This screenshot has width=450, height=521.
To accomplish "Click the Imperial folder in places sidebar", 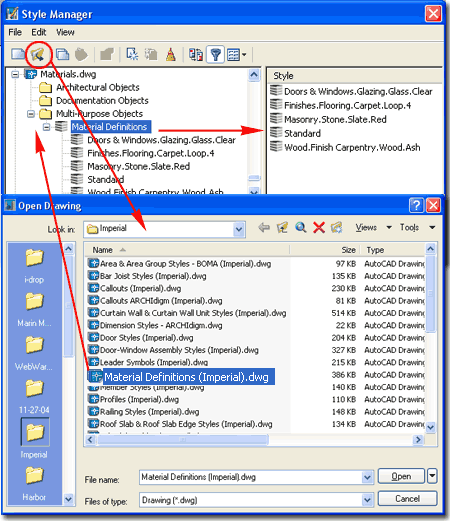I will coord(34,439).
